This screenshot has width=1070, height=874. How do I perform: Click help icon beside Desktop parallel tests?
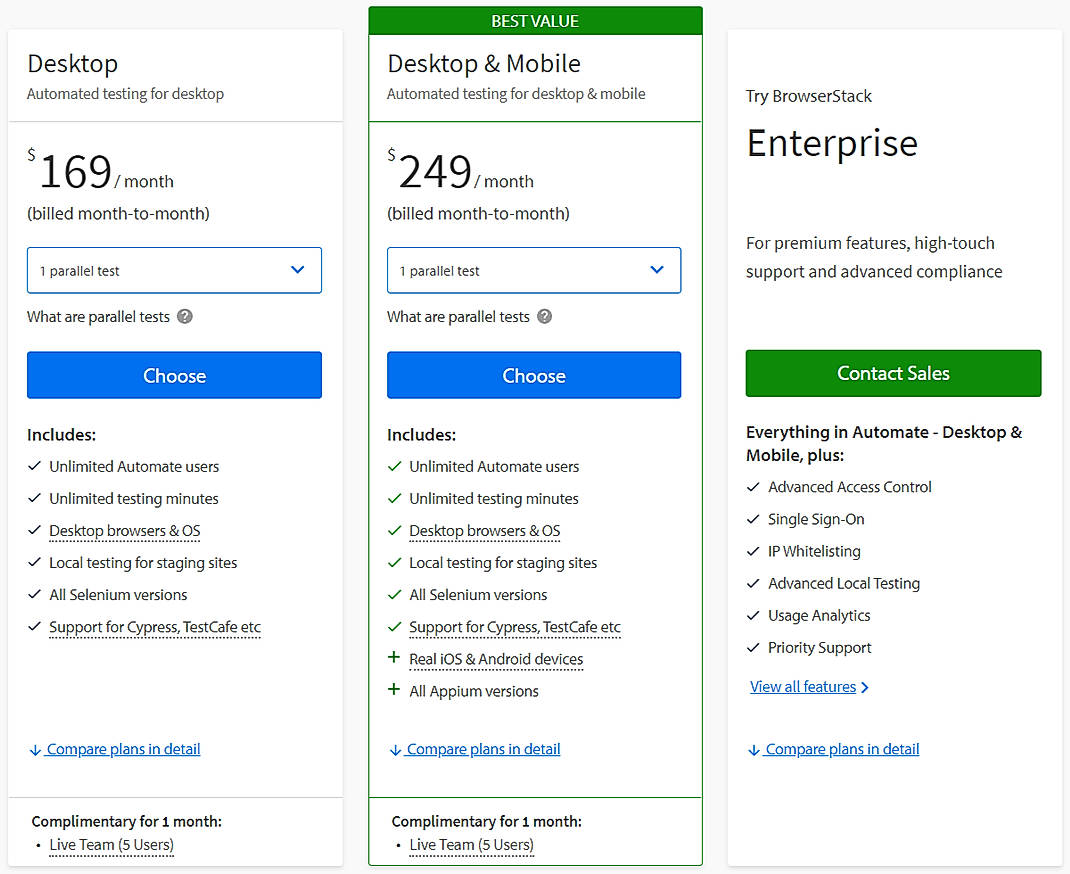point(184,317)
